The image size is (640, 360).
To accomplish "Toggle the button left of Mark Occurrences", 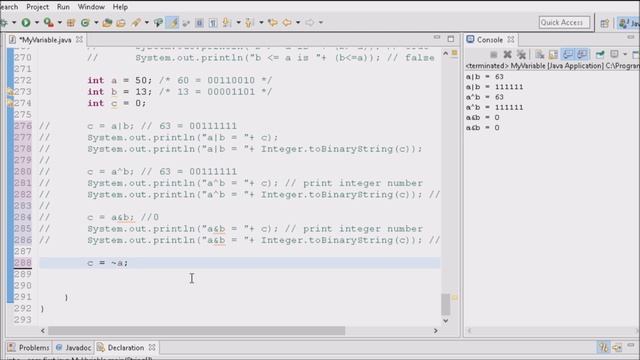I will point(158,23).
